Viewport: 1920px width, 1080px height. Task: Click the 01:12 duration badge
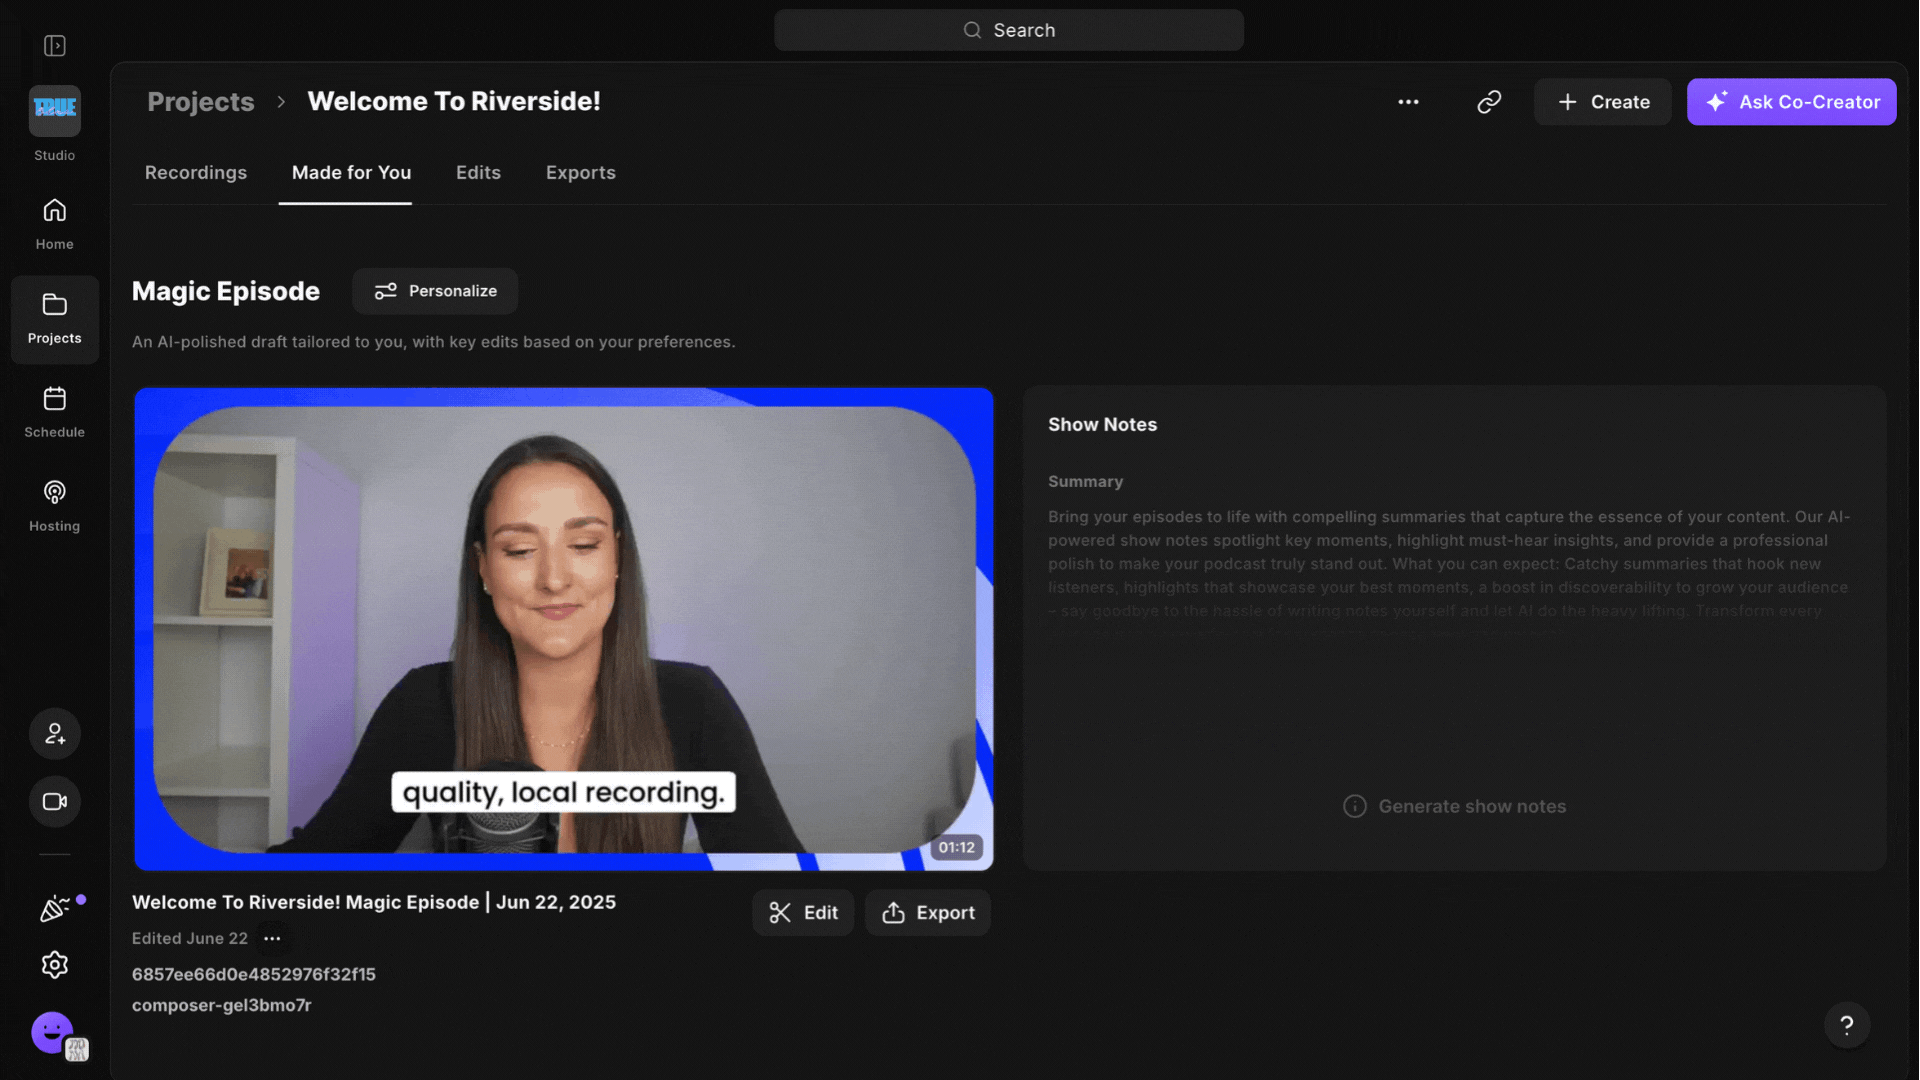[956, 848]
